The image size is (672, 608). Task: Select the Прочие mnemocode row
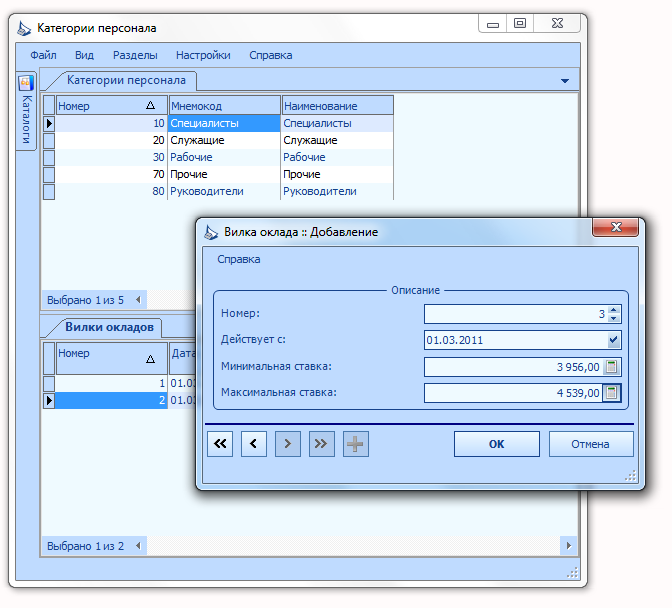click(224, 174)
